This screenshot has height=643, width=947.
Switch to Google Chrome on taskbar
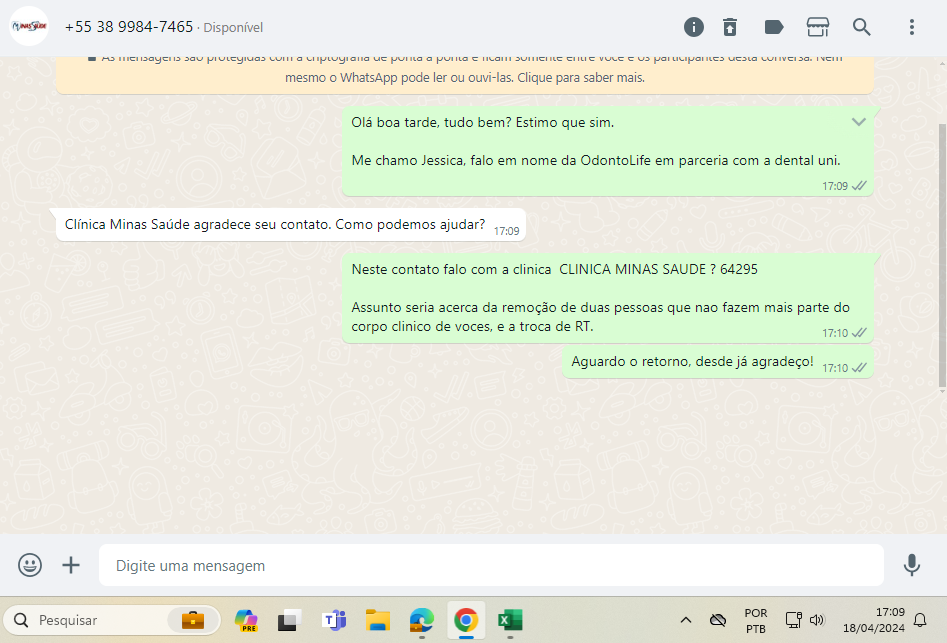(x=466, y=620)
